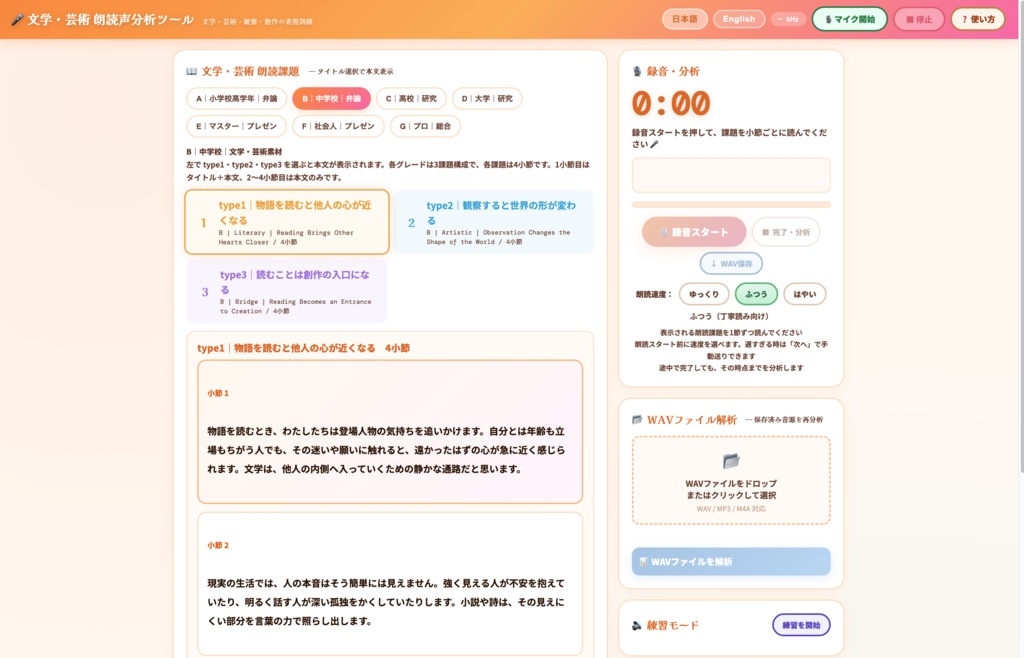Screen dimensions: 1024x658
Task: Click the WAVファイルを解析 analyze button
Action: point(730,561)
